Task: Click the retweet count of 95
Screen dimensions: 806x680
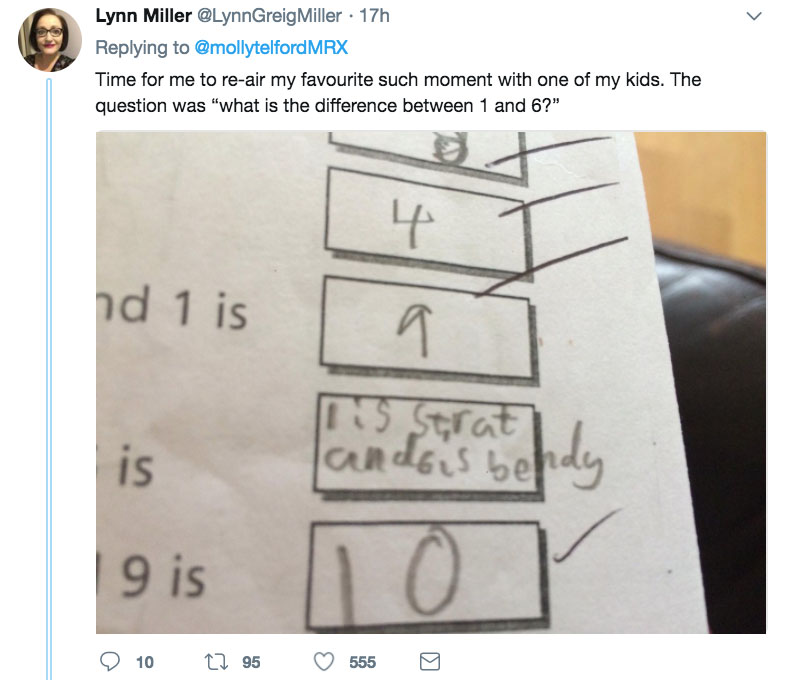Action: (251, 661)
